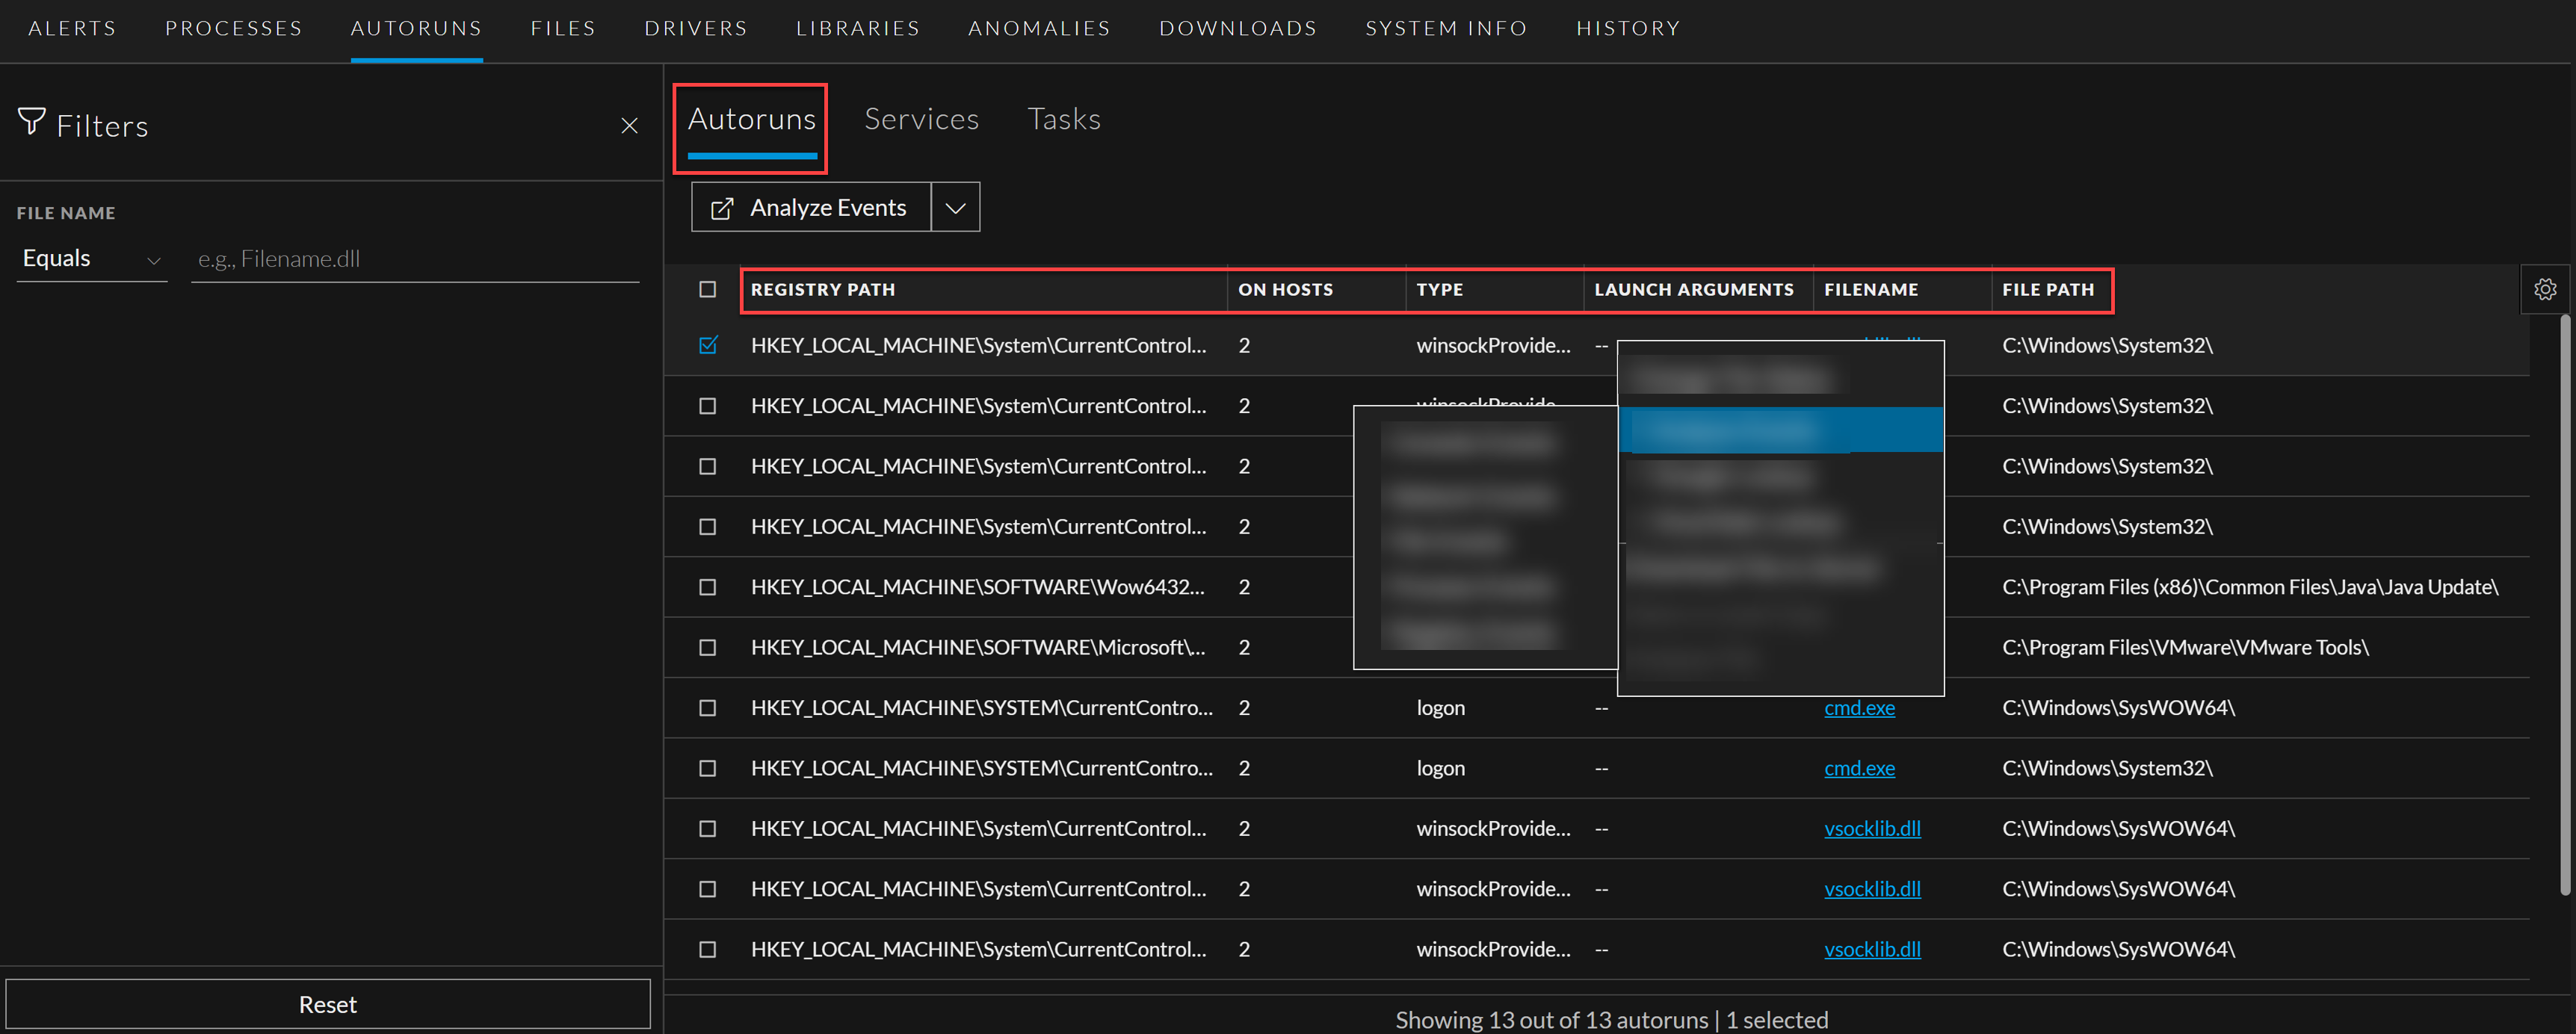Close the Filters panel

tap(629, 126)
